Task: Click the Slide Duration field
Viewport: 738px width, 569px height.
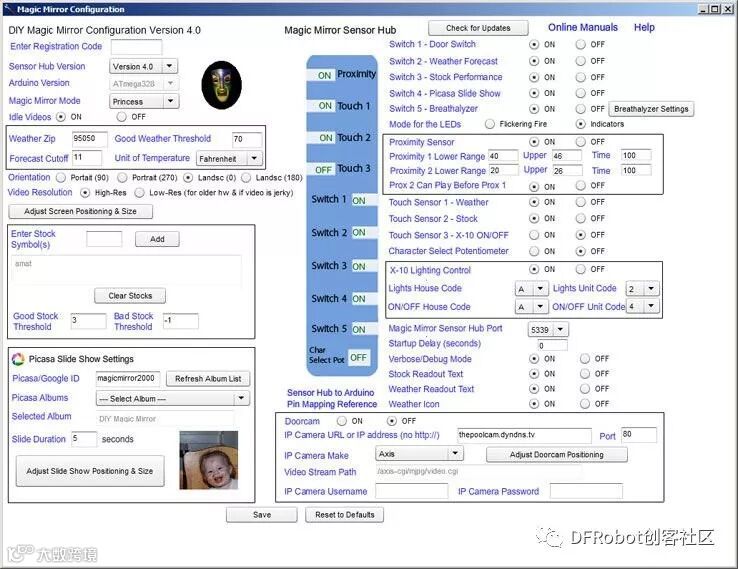Action: 84,439
